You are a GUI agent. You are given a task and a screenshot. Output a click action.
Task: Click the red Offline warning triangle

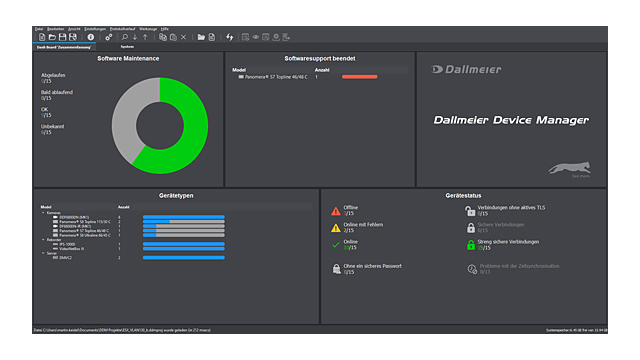(x=336, y=211)
